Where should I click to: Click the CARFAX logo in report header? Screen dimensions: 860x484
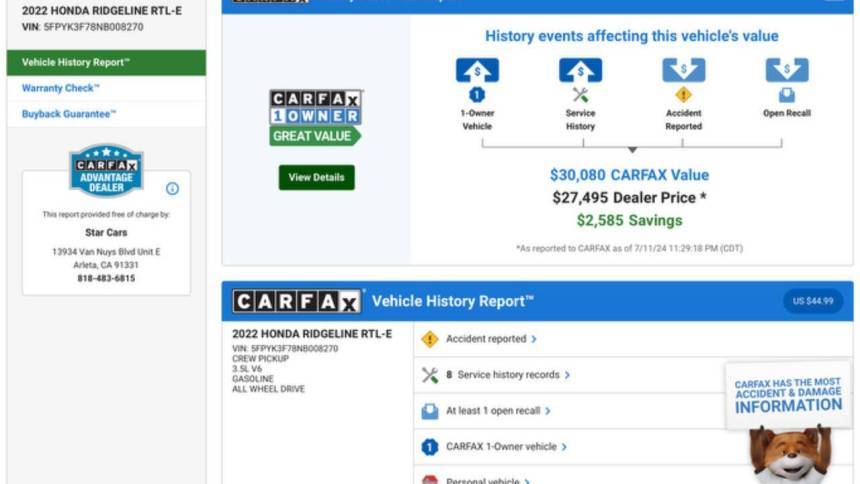click(x=297, y=301)
